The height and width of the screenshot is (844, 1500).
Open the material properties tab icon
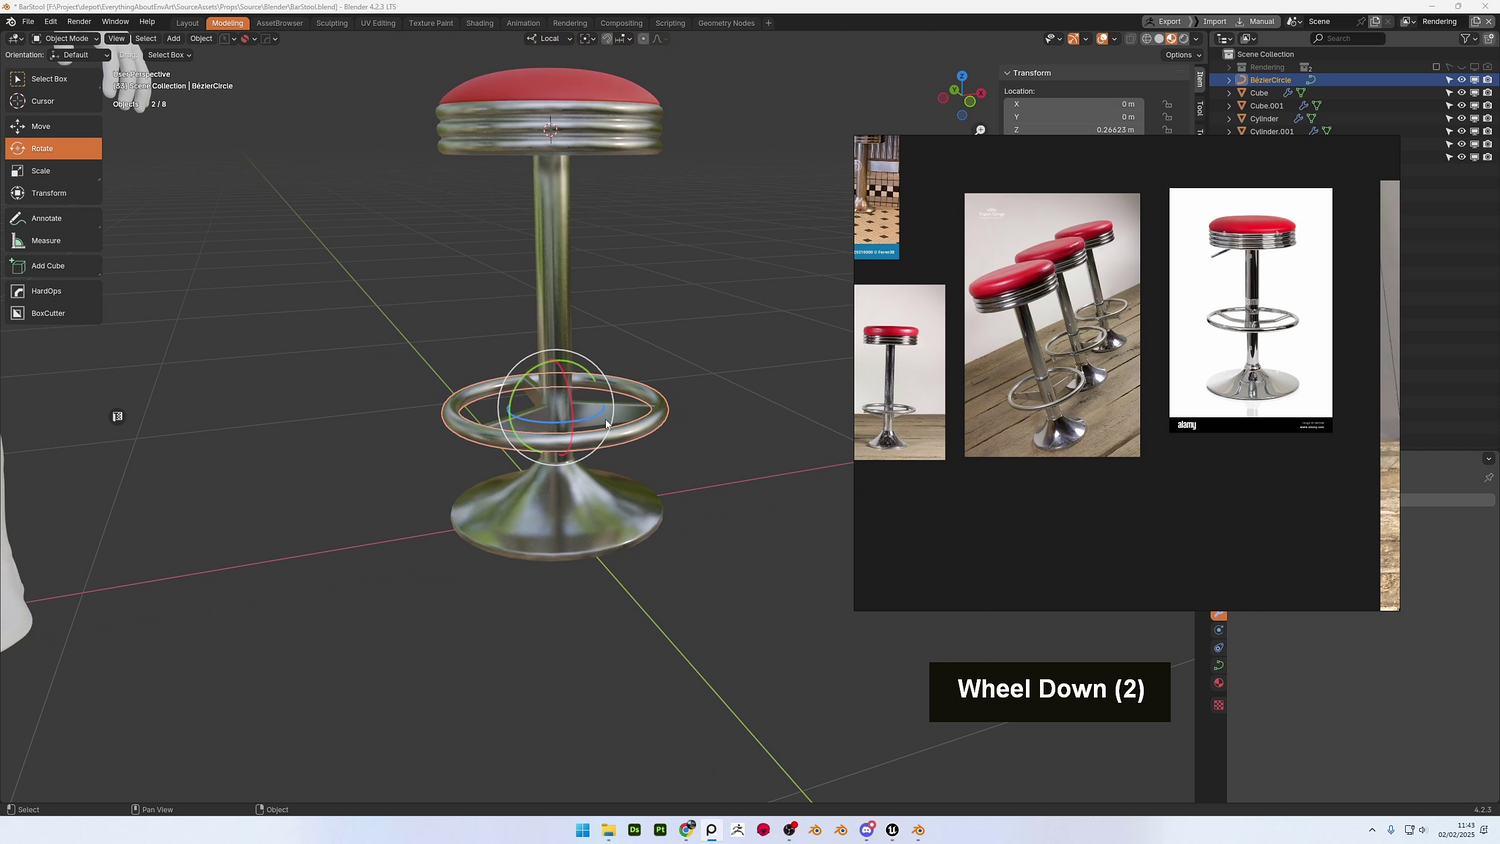pyautogui.click(x=1218, y=683)
